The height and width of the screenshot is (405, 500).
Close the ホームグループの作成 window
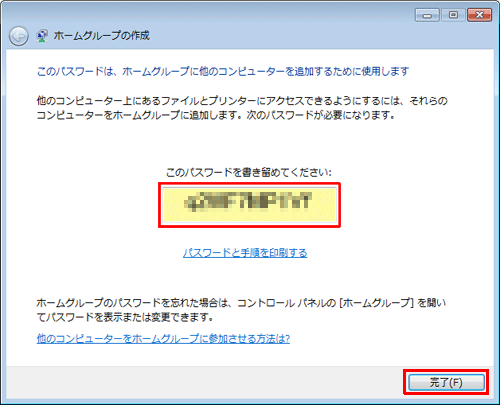(x=479, y=15)
